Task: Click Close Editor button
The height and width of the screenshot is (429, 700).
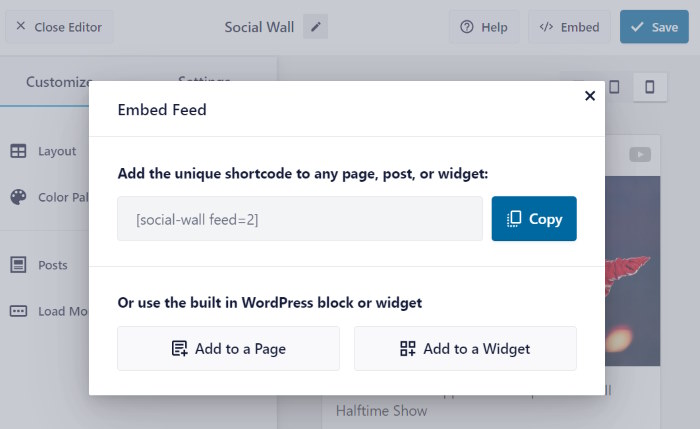Action: coord(59,27)
